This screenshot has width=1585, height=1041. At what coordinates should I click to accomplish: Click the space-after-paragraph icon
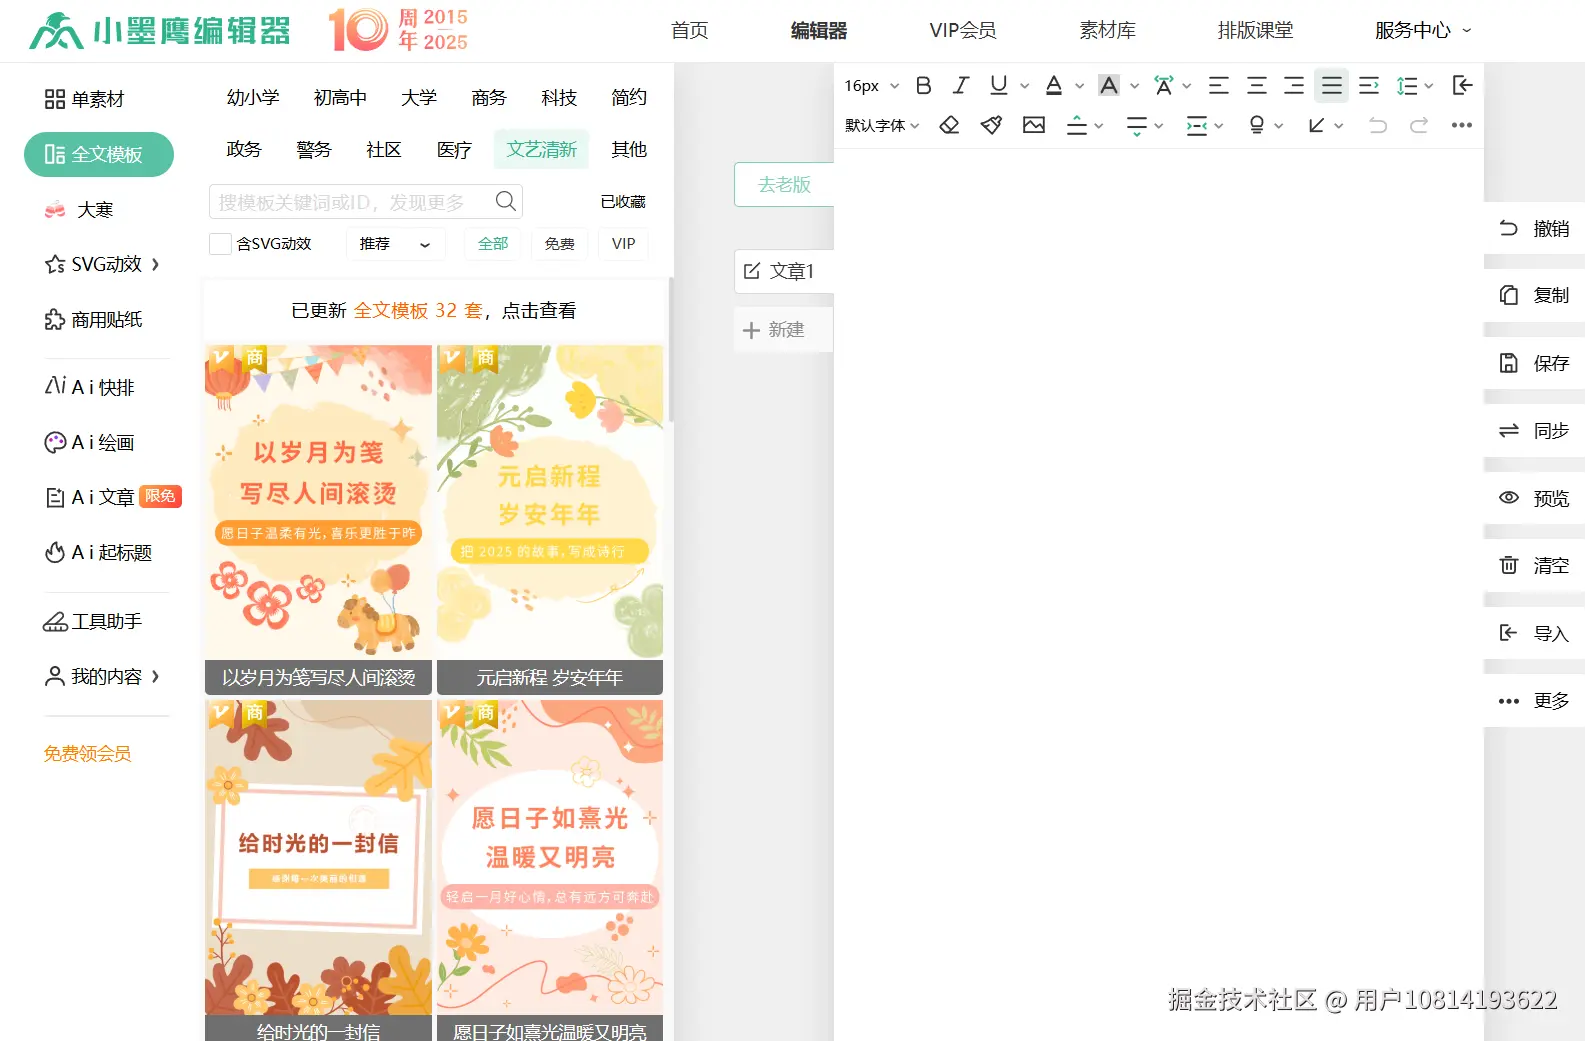tap(1136, 125)
